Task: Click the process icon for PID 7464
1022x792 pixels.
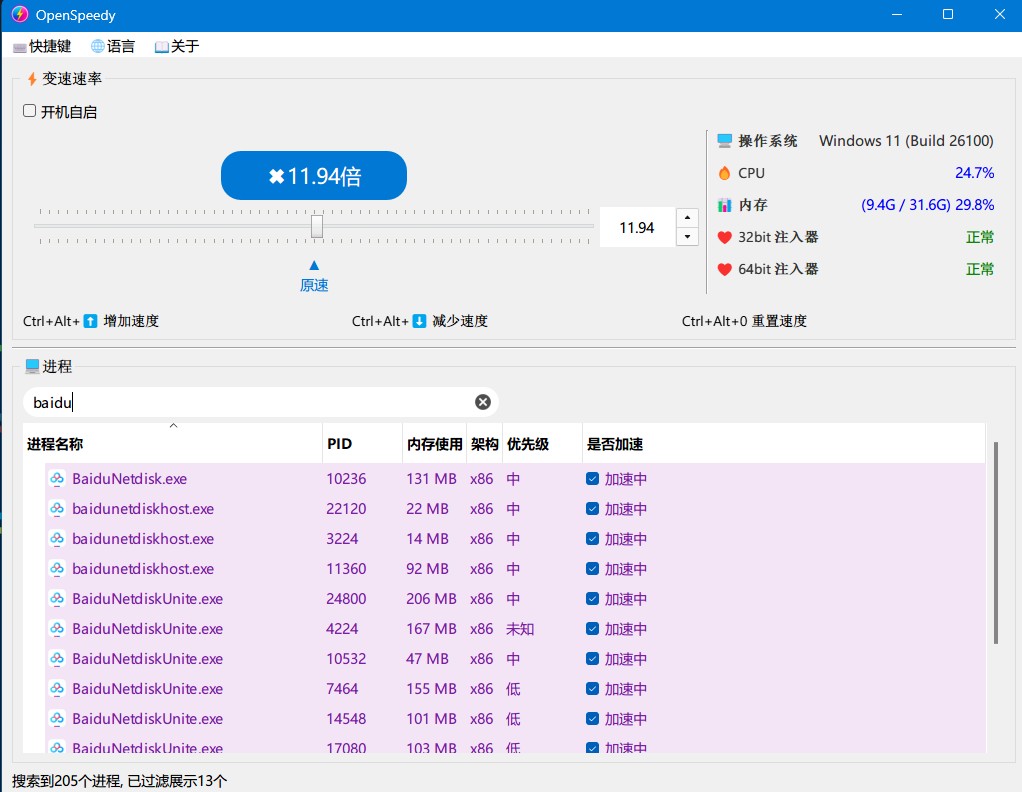Action: pyautogui.click(x=57, y=689)
